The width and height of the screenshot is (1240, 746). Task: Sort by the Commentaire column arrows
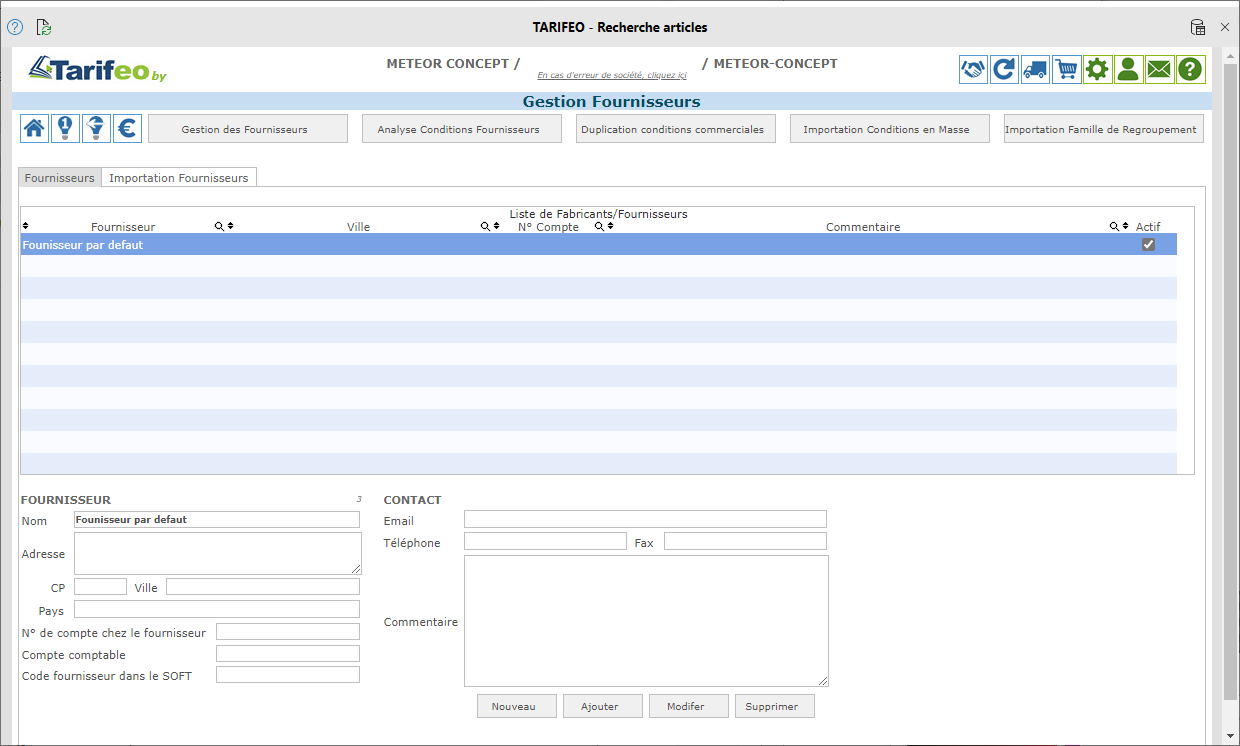(1125, 226)
